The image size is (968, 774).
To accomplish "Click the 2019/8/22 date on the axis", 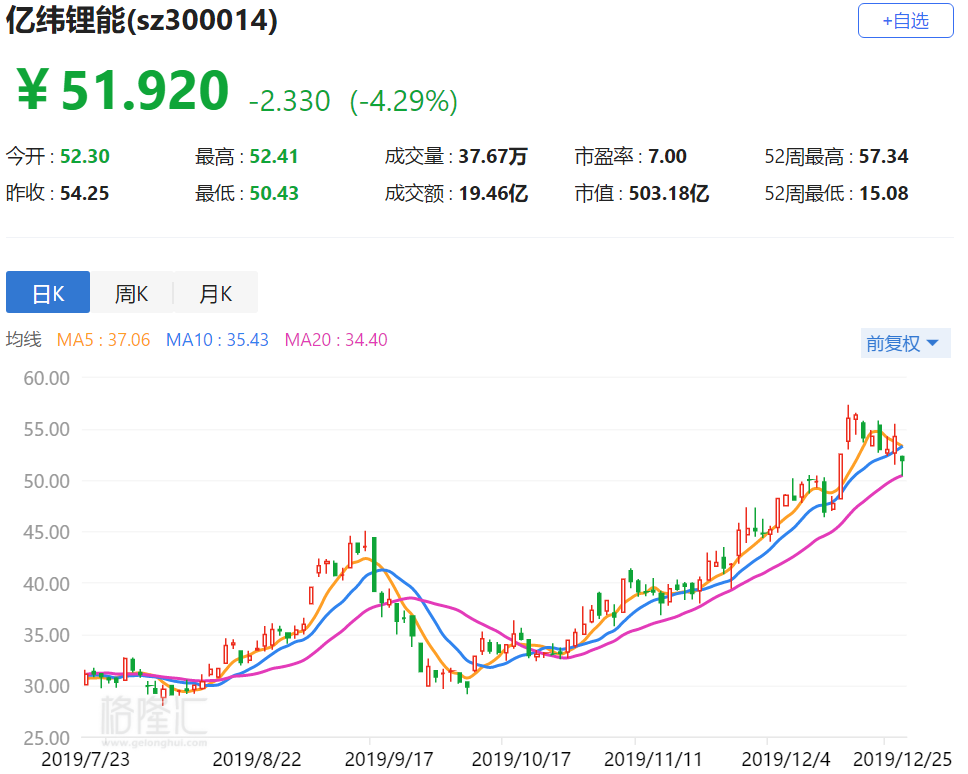I will pyautogui.click(x=257, y=759).
